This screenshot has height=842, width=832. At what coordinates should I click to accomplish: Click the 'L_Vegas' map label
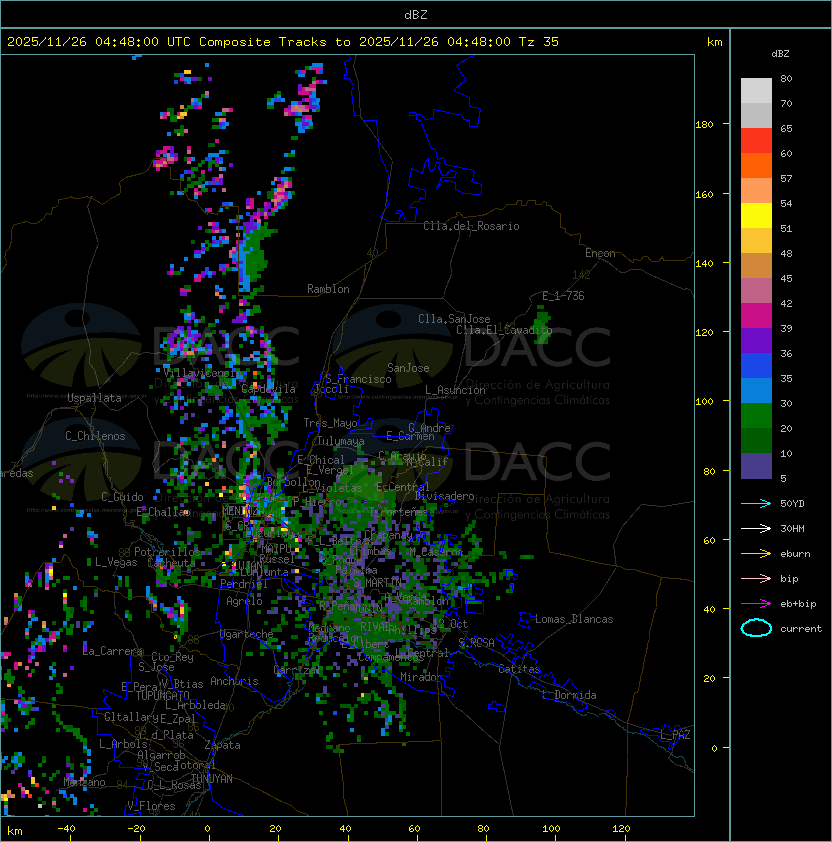pyautogui.click(x=116, y=562)
